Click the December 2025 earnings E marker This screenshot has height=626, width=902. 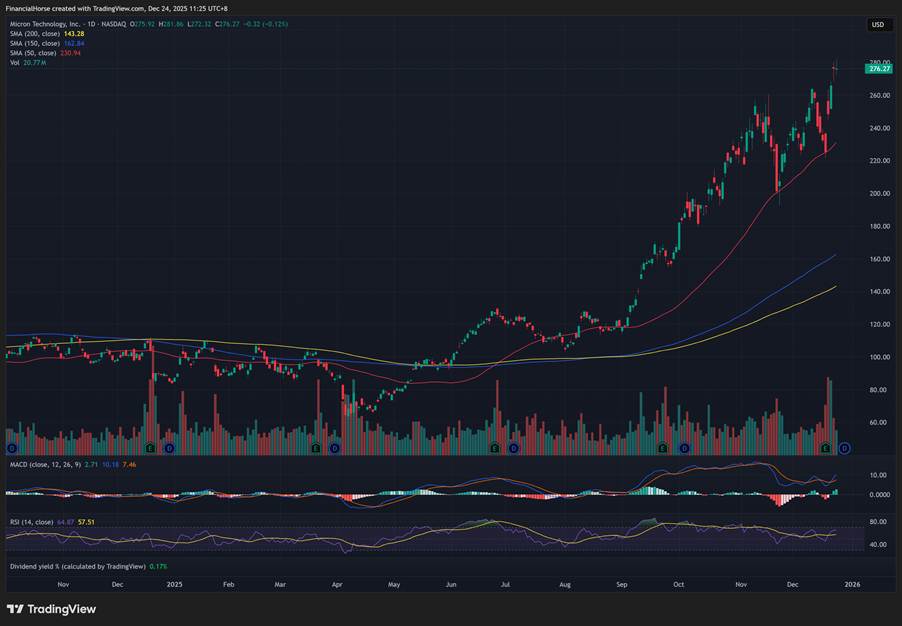[x=825, y=448]
